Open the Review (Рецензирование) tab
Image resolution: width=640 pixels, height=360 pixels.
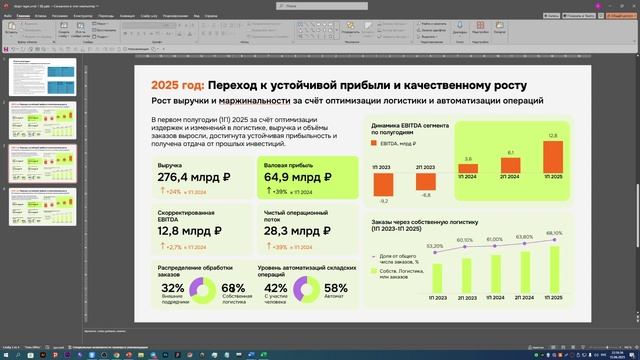[176, 16]
